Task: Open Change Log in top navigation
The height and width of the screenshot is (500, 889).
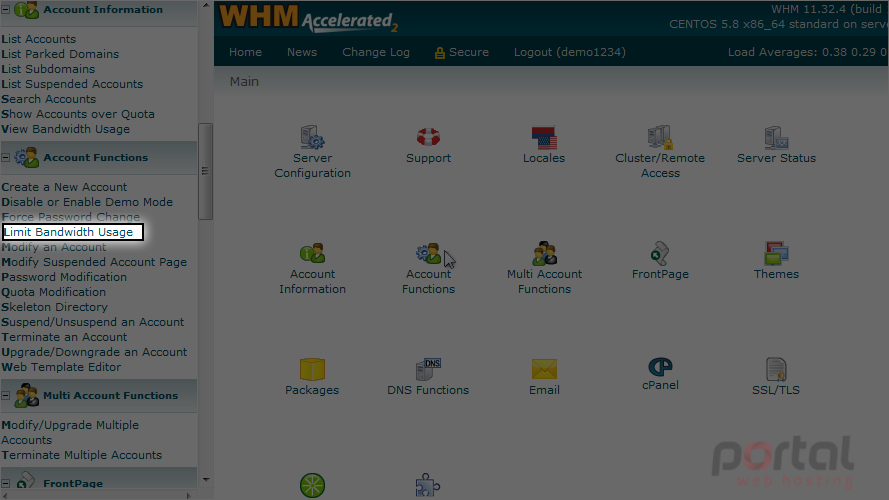Action: [376, 52]
